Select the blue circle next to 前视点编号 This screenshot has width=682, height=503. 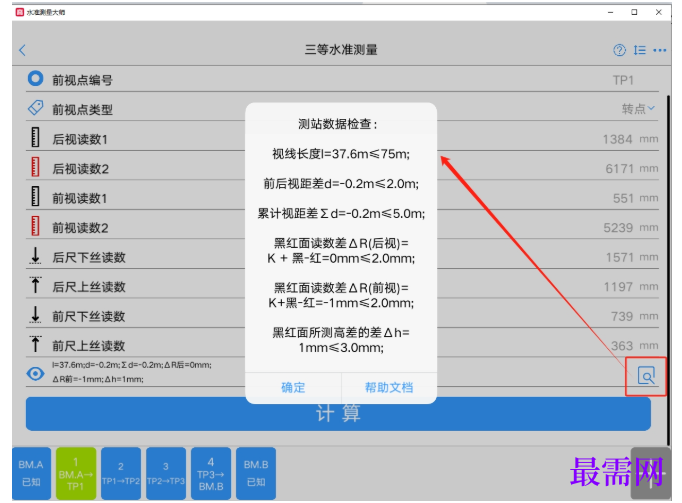click(36, 79)
